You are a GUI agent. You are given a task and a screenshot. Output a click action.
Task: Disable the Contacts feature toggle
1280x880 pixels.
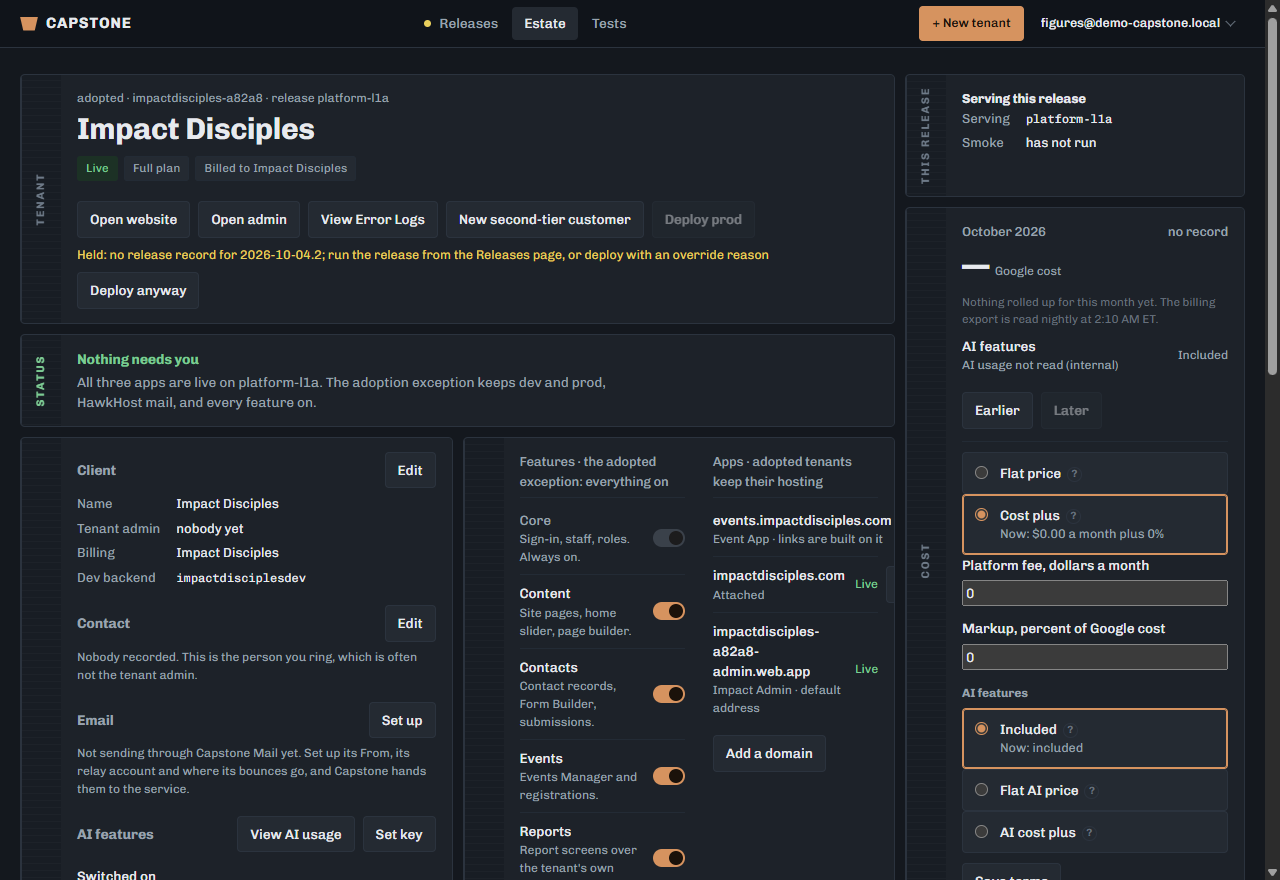click(669, 694)
